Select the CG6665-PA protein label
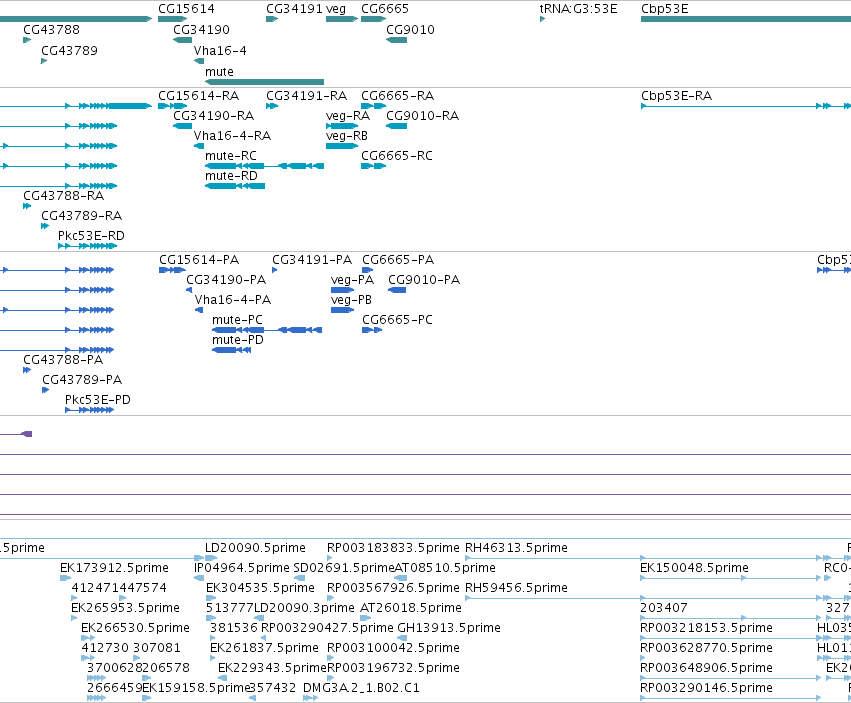This screenshot has width=851, height=703. [398, 259]
